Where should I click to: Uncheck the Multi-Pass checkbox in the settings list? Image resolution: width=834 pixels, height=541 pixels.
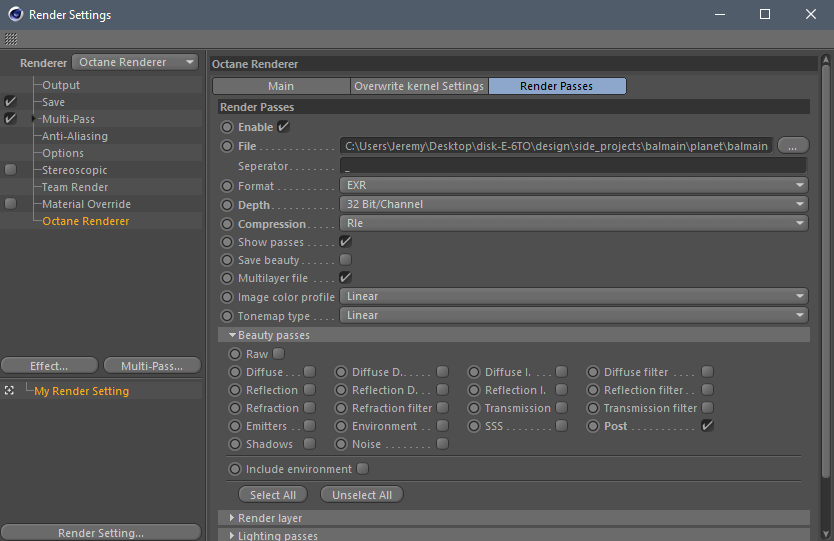tap(10, 119)
